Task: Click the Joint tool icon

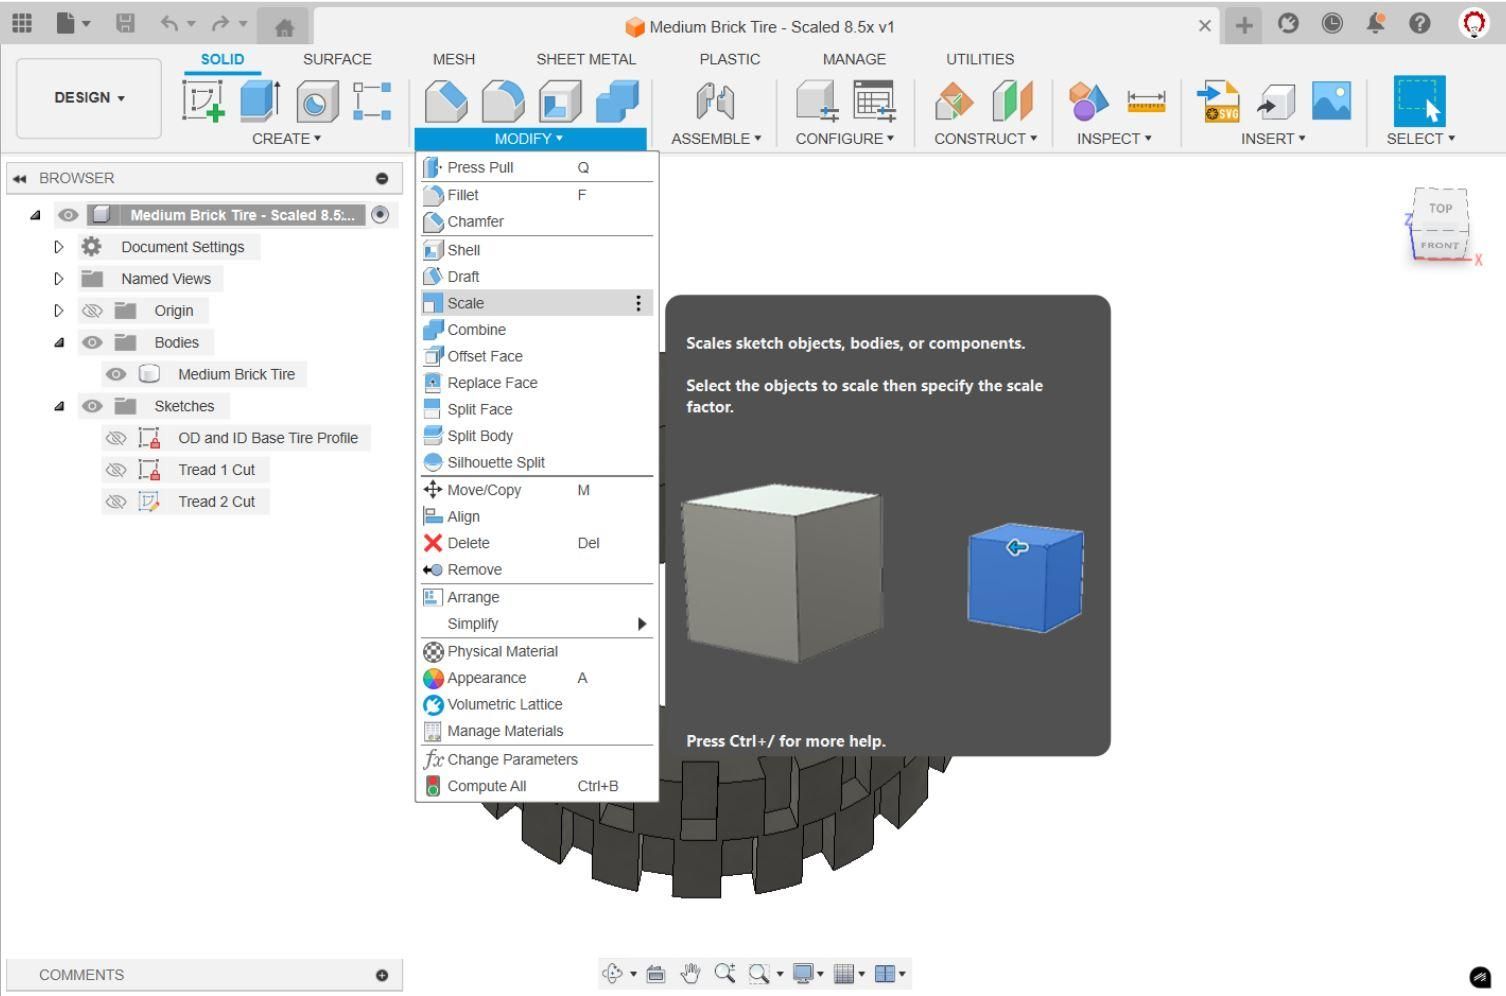Action: 715,101
